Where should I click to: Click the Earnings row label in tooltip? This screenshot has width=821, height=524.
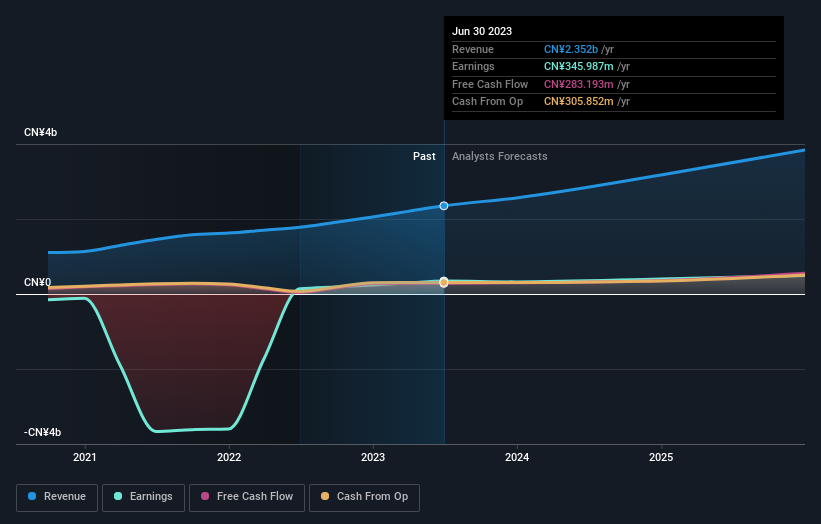point(473,66)
